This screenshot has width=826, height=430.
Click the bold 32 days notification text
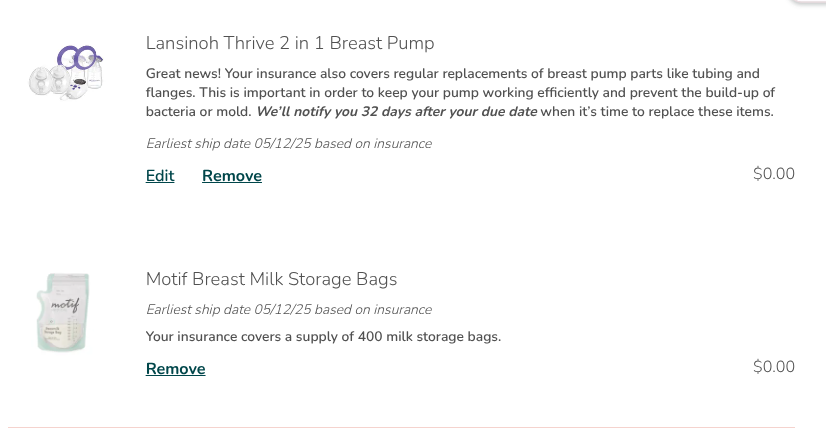coord(397,112)
